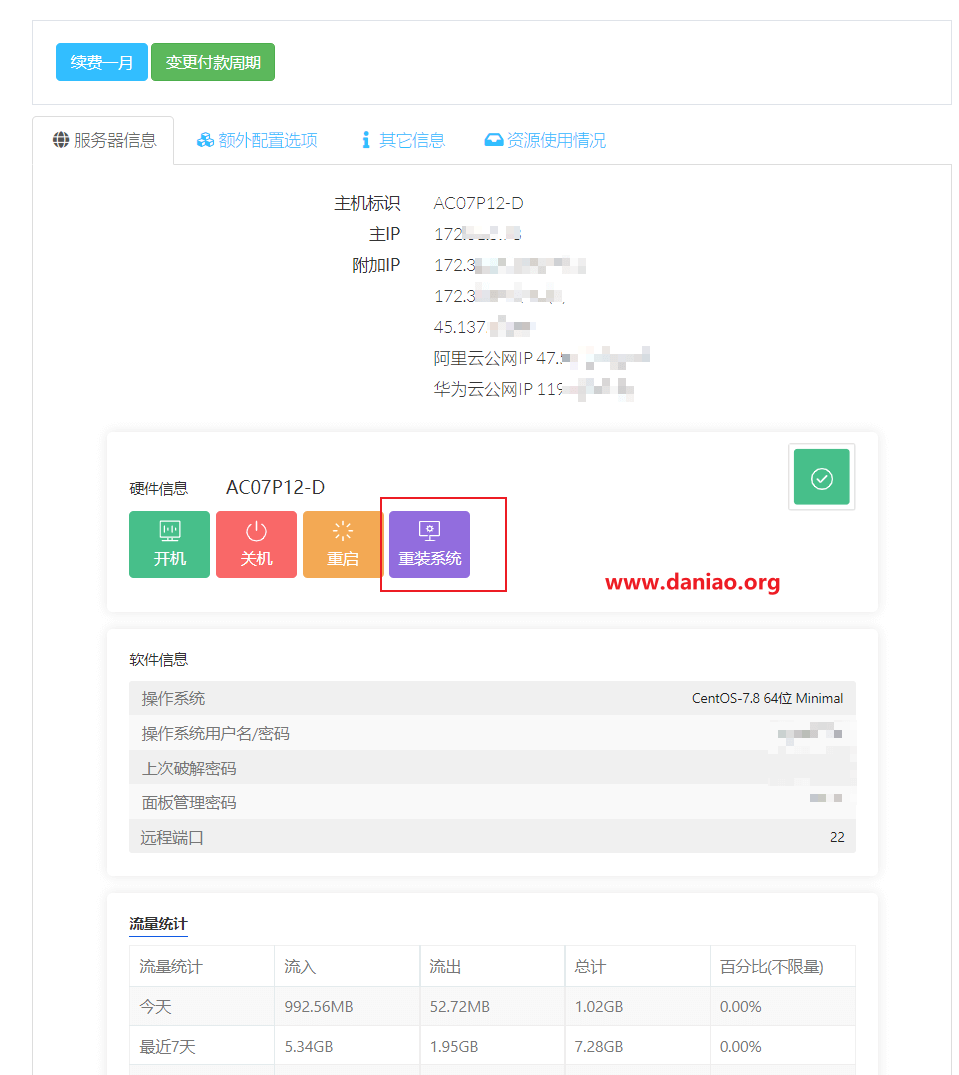Click the purple 重装系统 reinstall button

(430, 544)
